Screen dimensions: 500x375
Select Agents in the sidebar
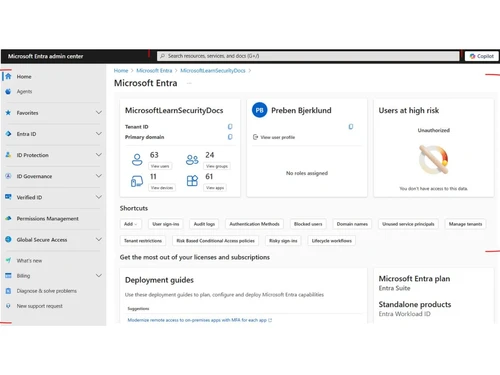point(24,91)
